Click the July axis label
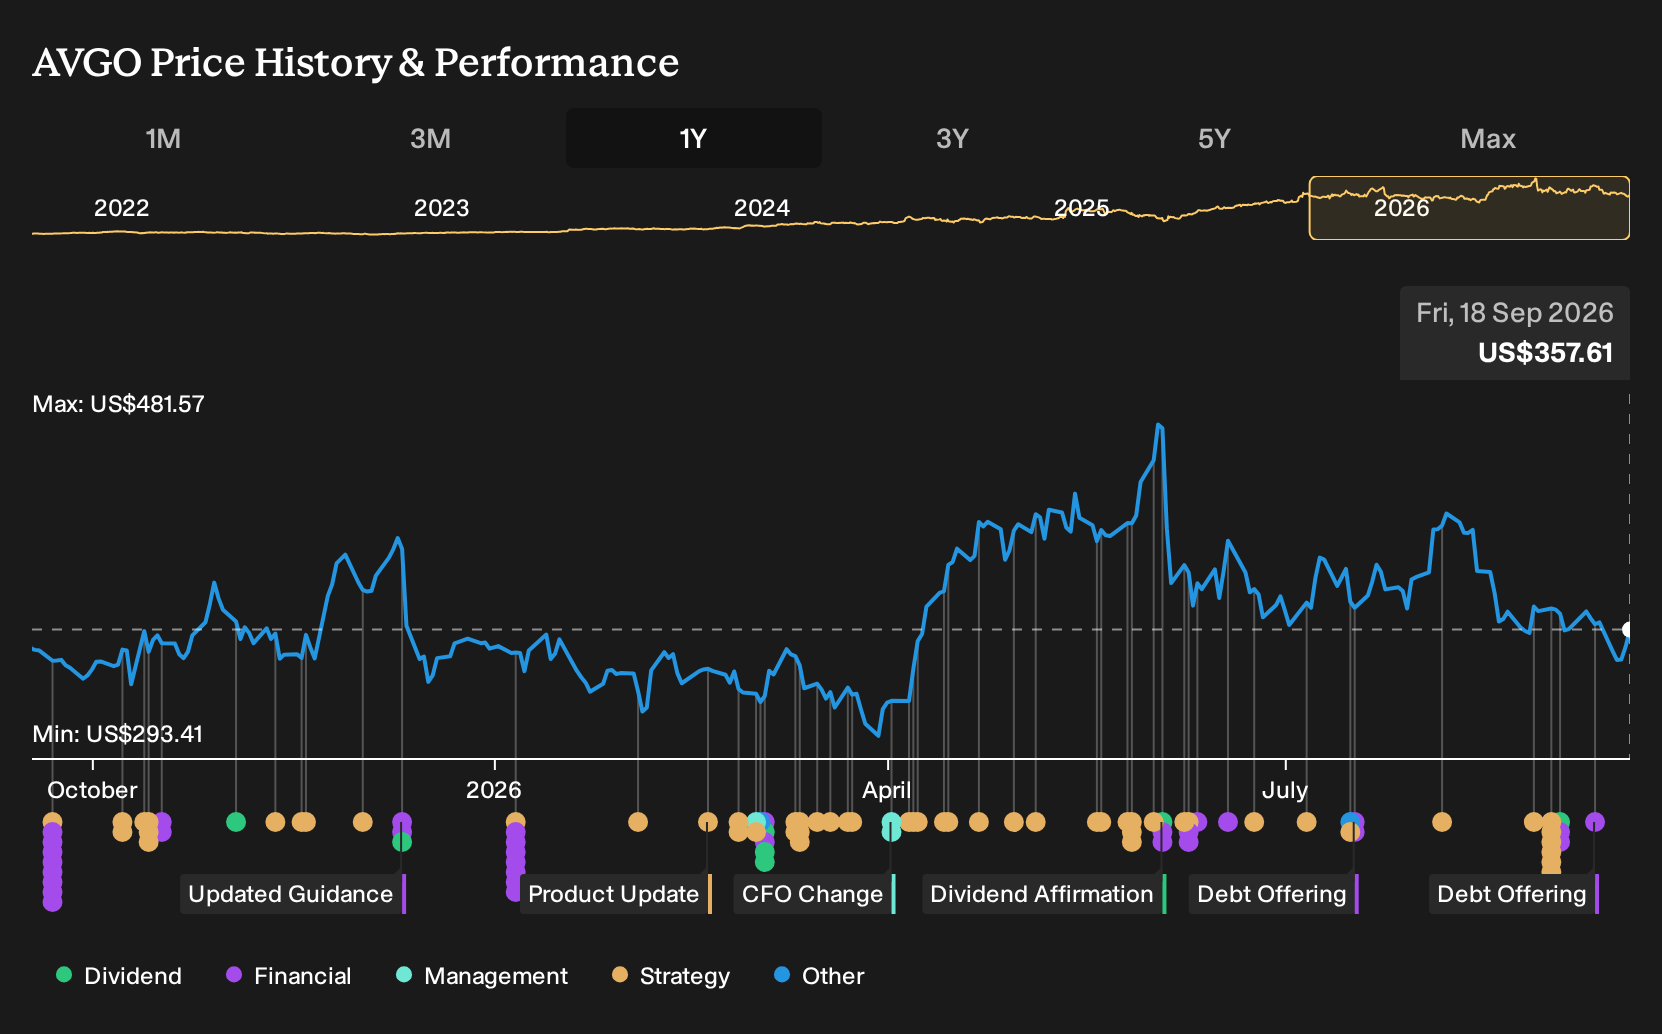Viewport: 1662px width, 1034px height. tap(1284, 790)
